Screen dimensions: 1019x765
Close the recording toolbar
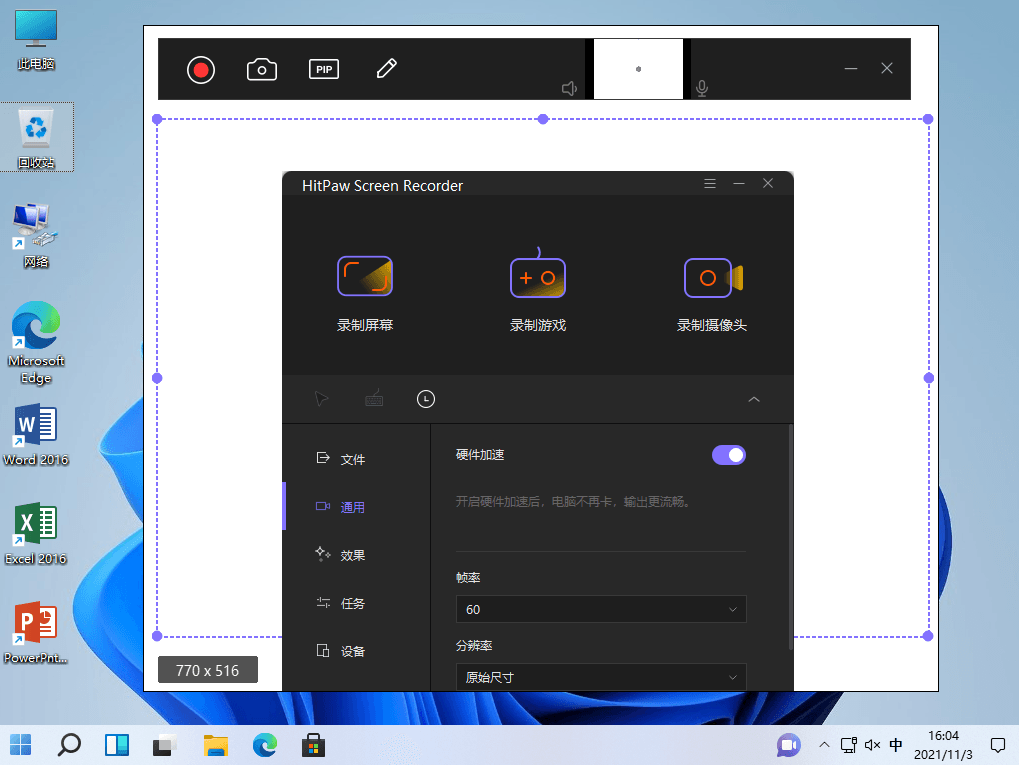[x=886, y=68]
